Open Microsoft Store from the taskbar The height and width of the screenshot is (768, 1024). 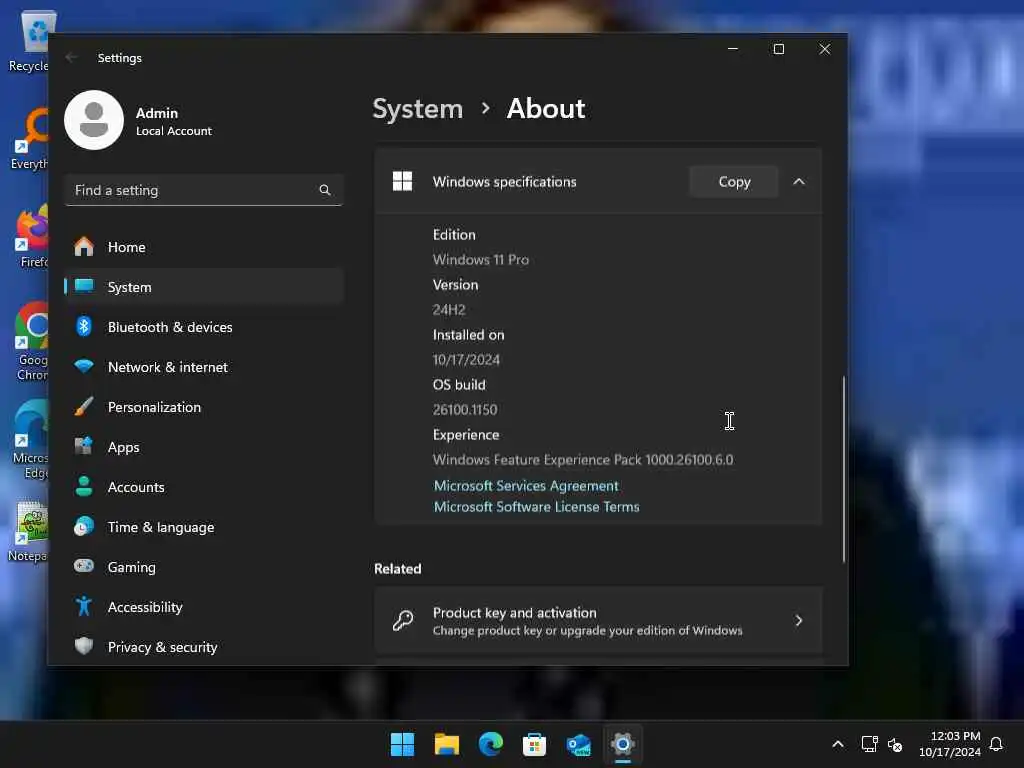coord(534,744)
